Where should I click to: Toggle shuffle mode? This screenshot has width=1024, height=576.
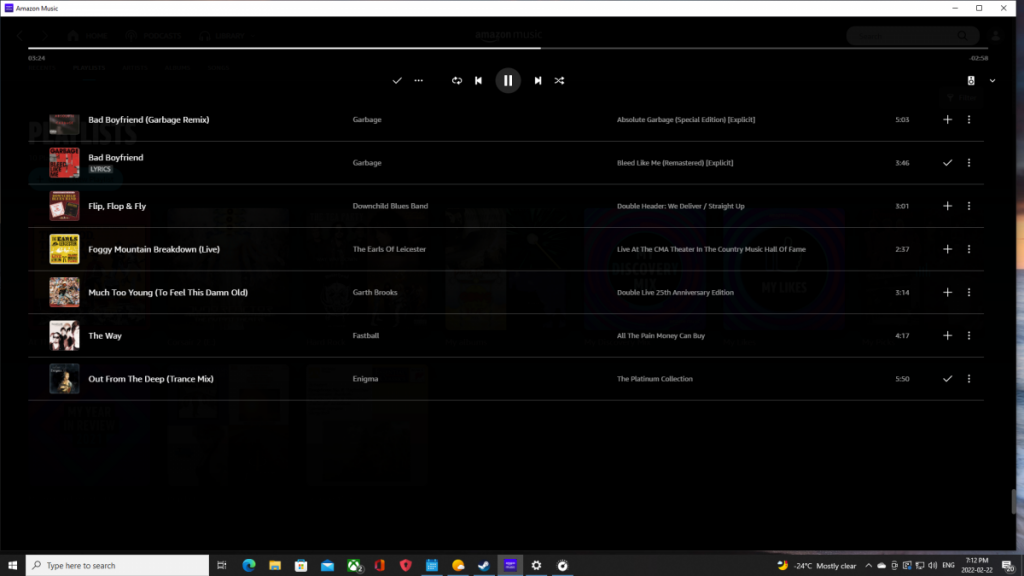(x=559, y=80)
